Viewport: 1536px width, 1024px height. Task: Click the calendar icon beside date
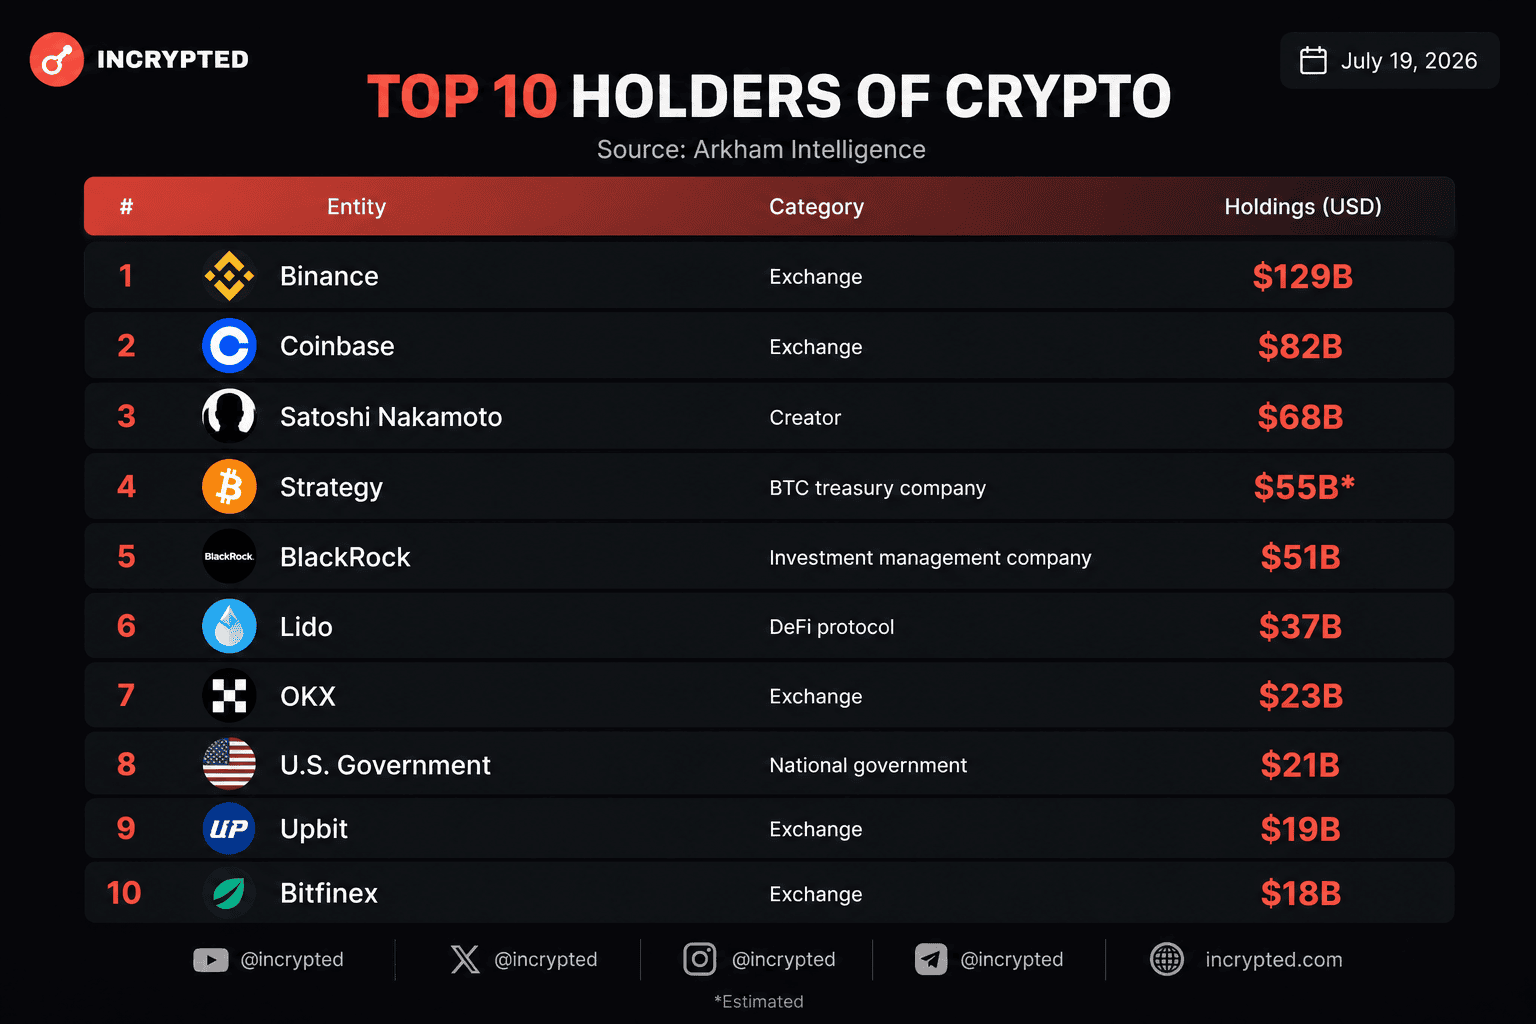pos(1313,61)
